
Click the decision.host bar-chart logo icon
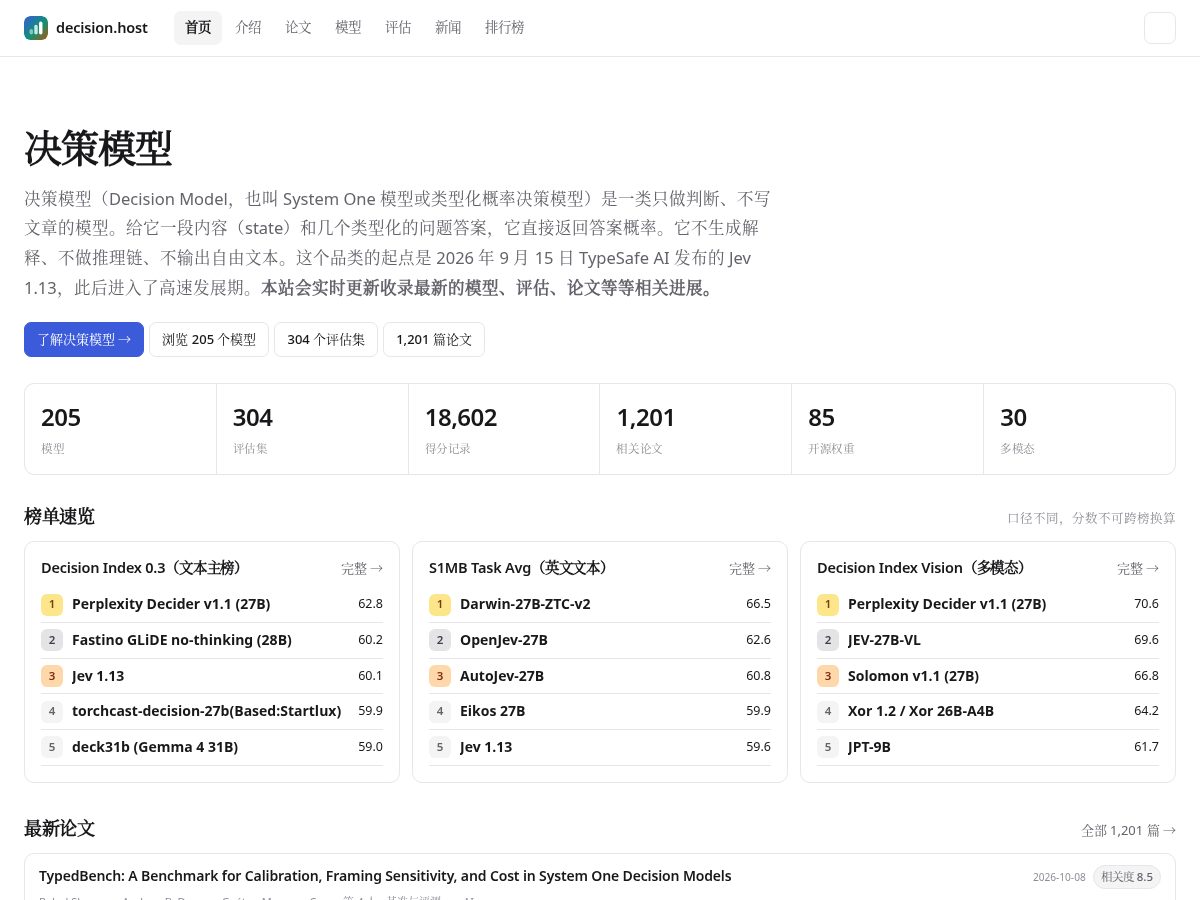pyautogui.click(x=36, y=28)
